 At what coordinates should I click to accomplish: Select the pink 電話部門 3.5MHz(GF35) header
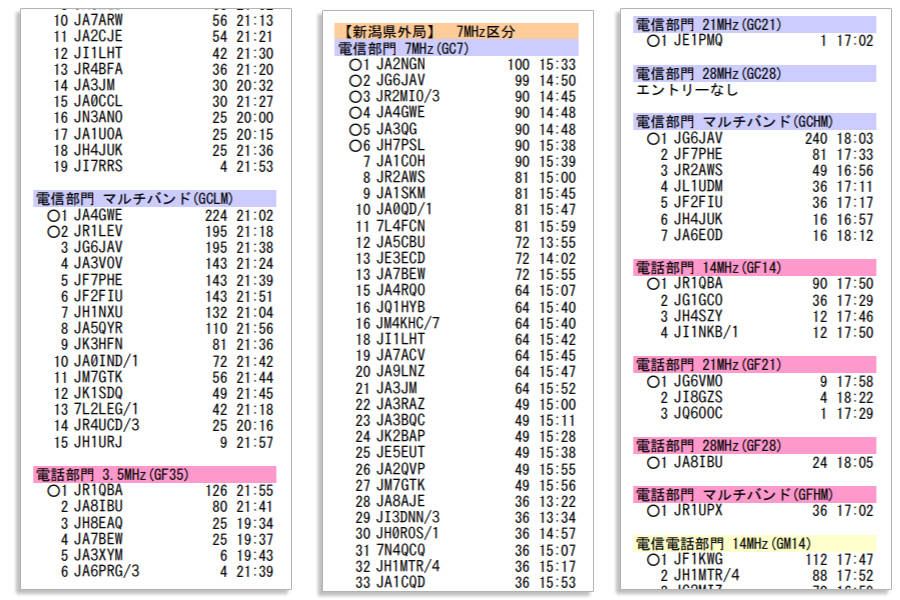(x=155, y=475)
